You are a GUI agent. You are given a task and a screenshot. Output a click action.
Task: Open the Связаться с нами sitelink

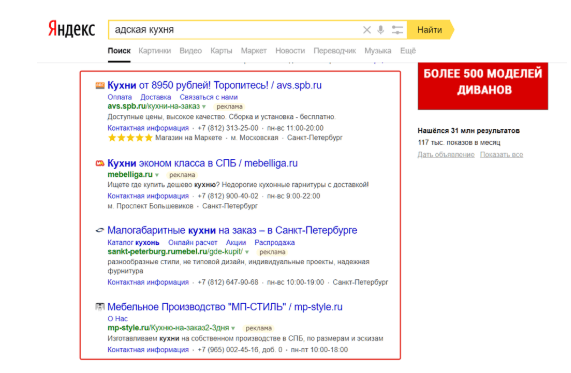pyautogui.click(x=209, y=97)
